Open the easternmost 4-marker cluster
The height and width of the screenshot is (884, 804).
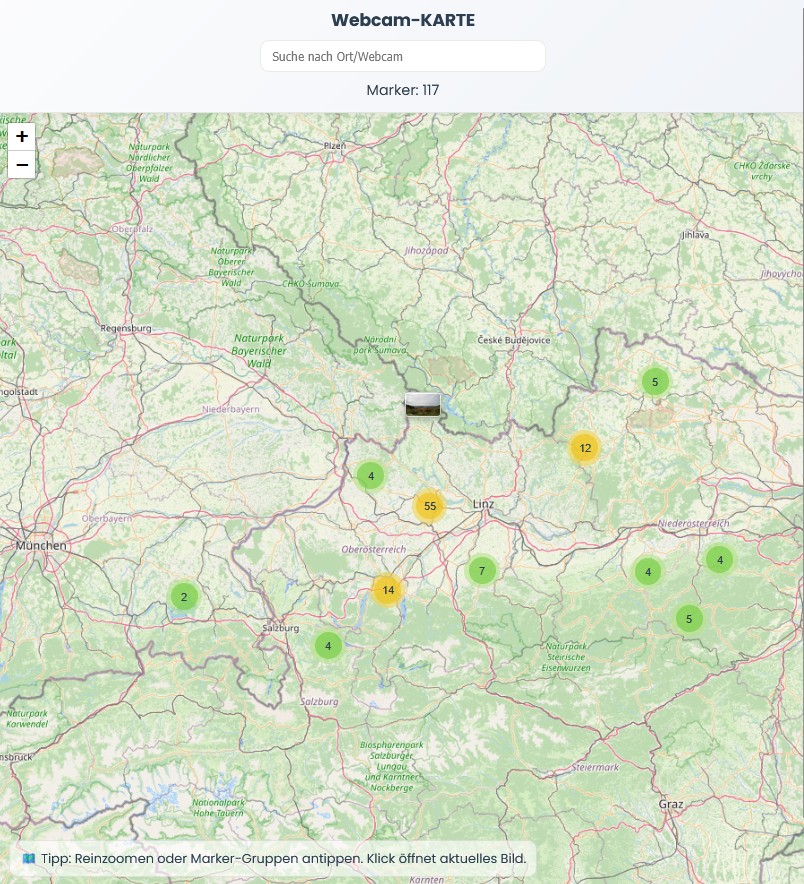[719, 560]
